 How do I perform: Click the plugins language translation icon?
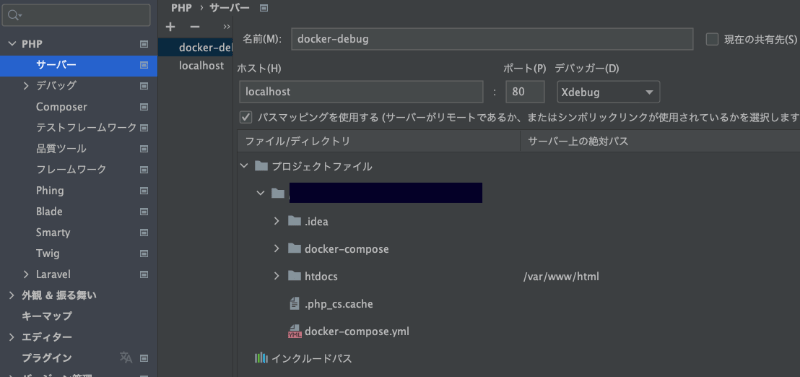point(126,358)
